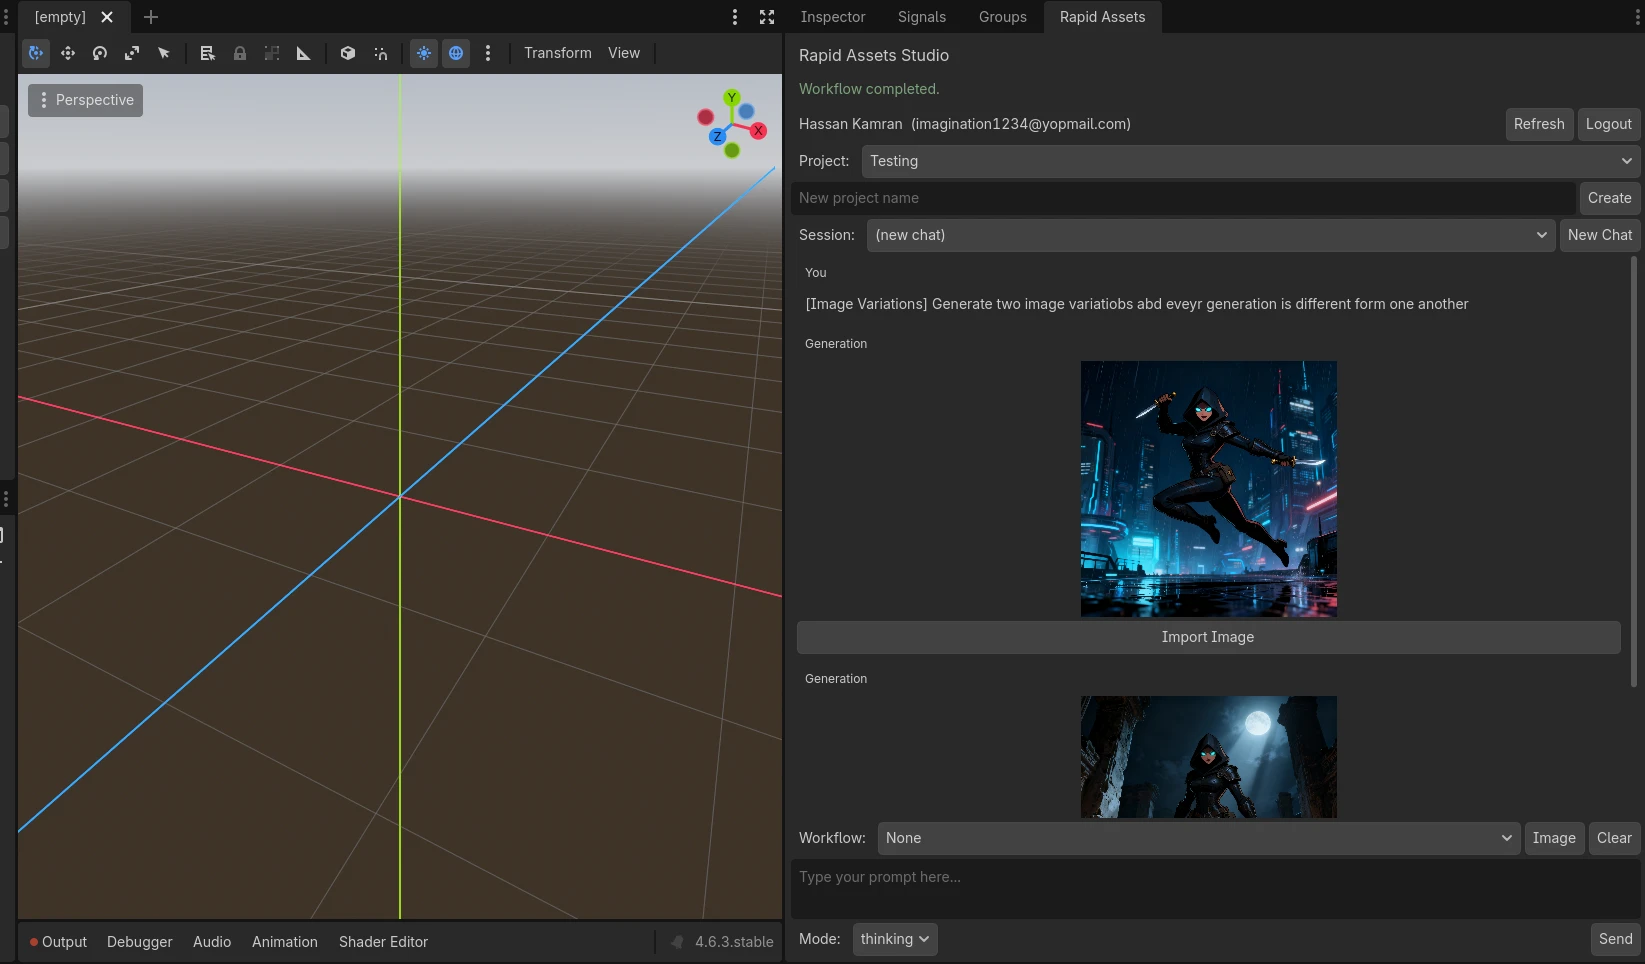Image resolution: width=1645 pixels, height=964 pixels.
Task: Click the chat panel vertical scrollbar
Action: [x=1634, y=472]
